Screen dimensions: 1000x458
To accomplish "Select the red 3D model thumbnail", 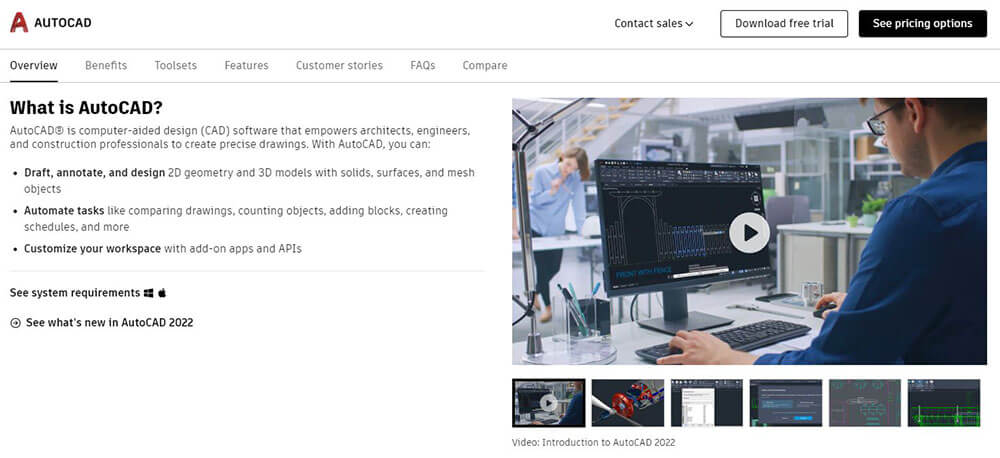I will 627,403.
